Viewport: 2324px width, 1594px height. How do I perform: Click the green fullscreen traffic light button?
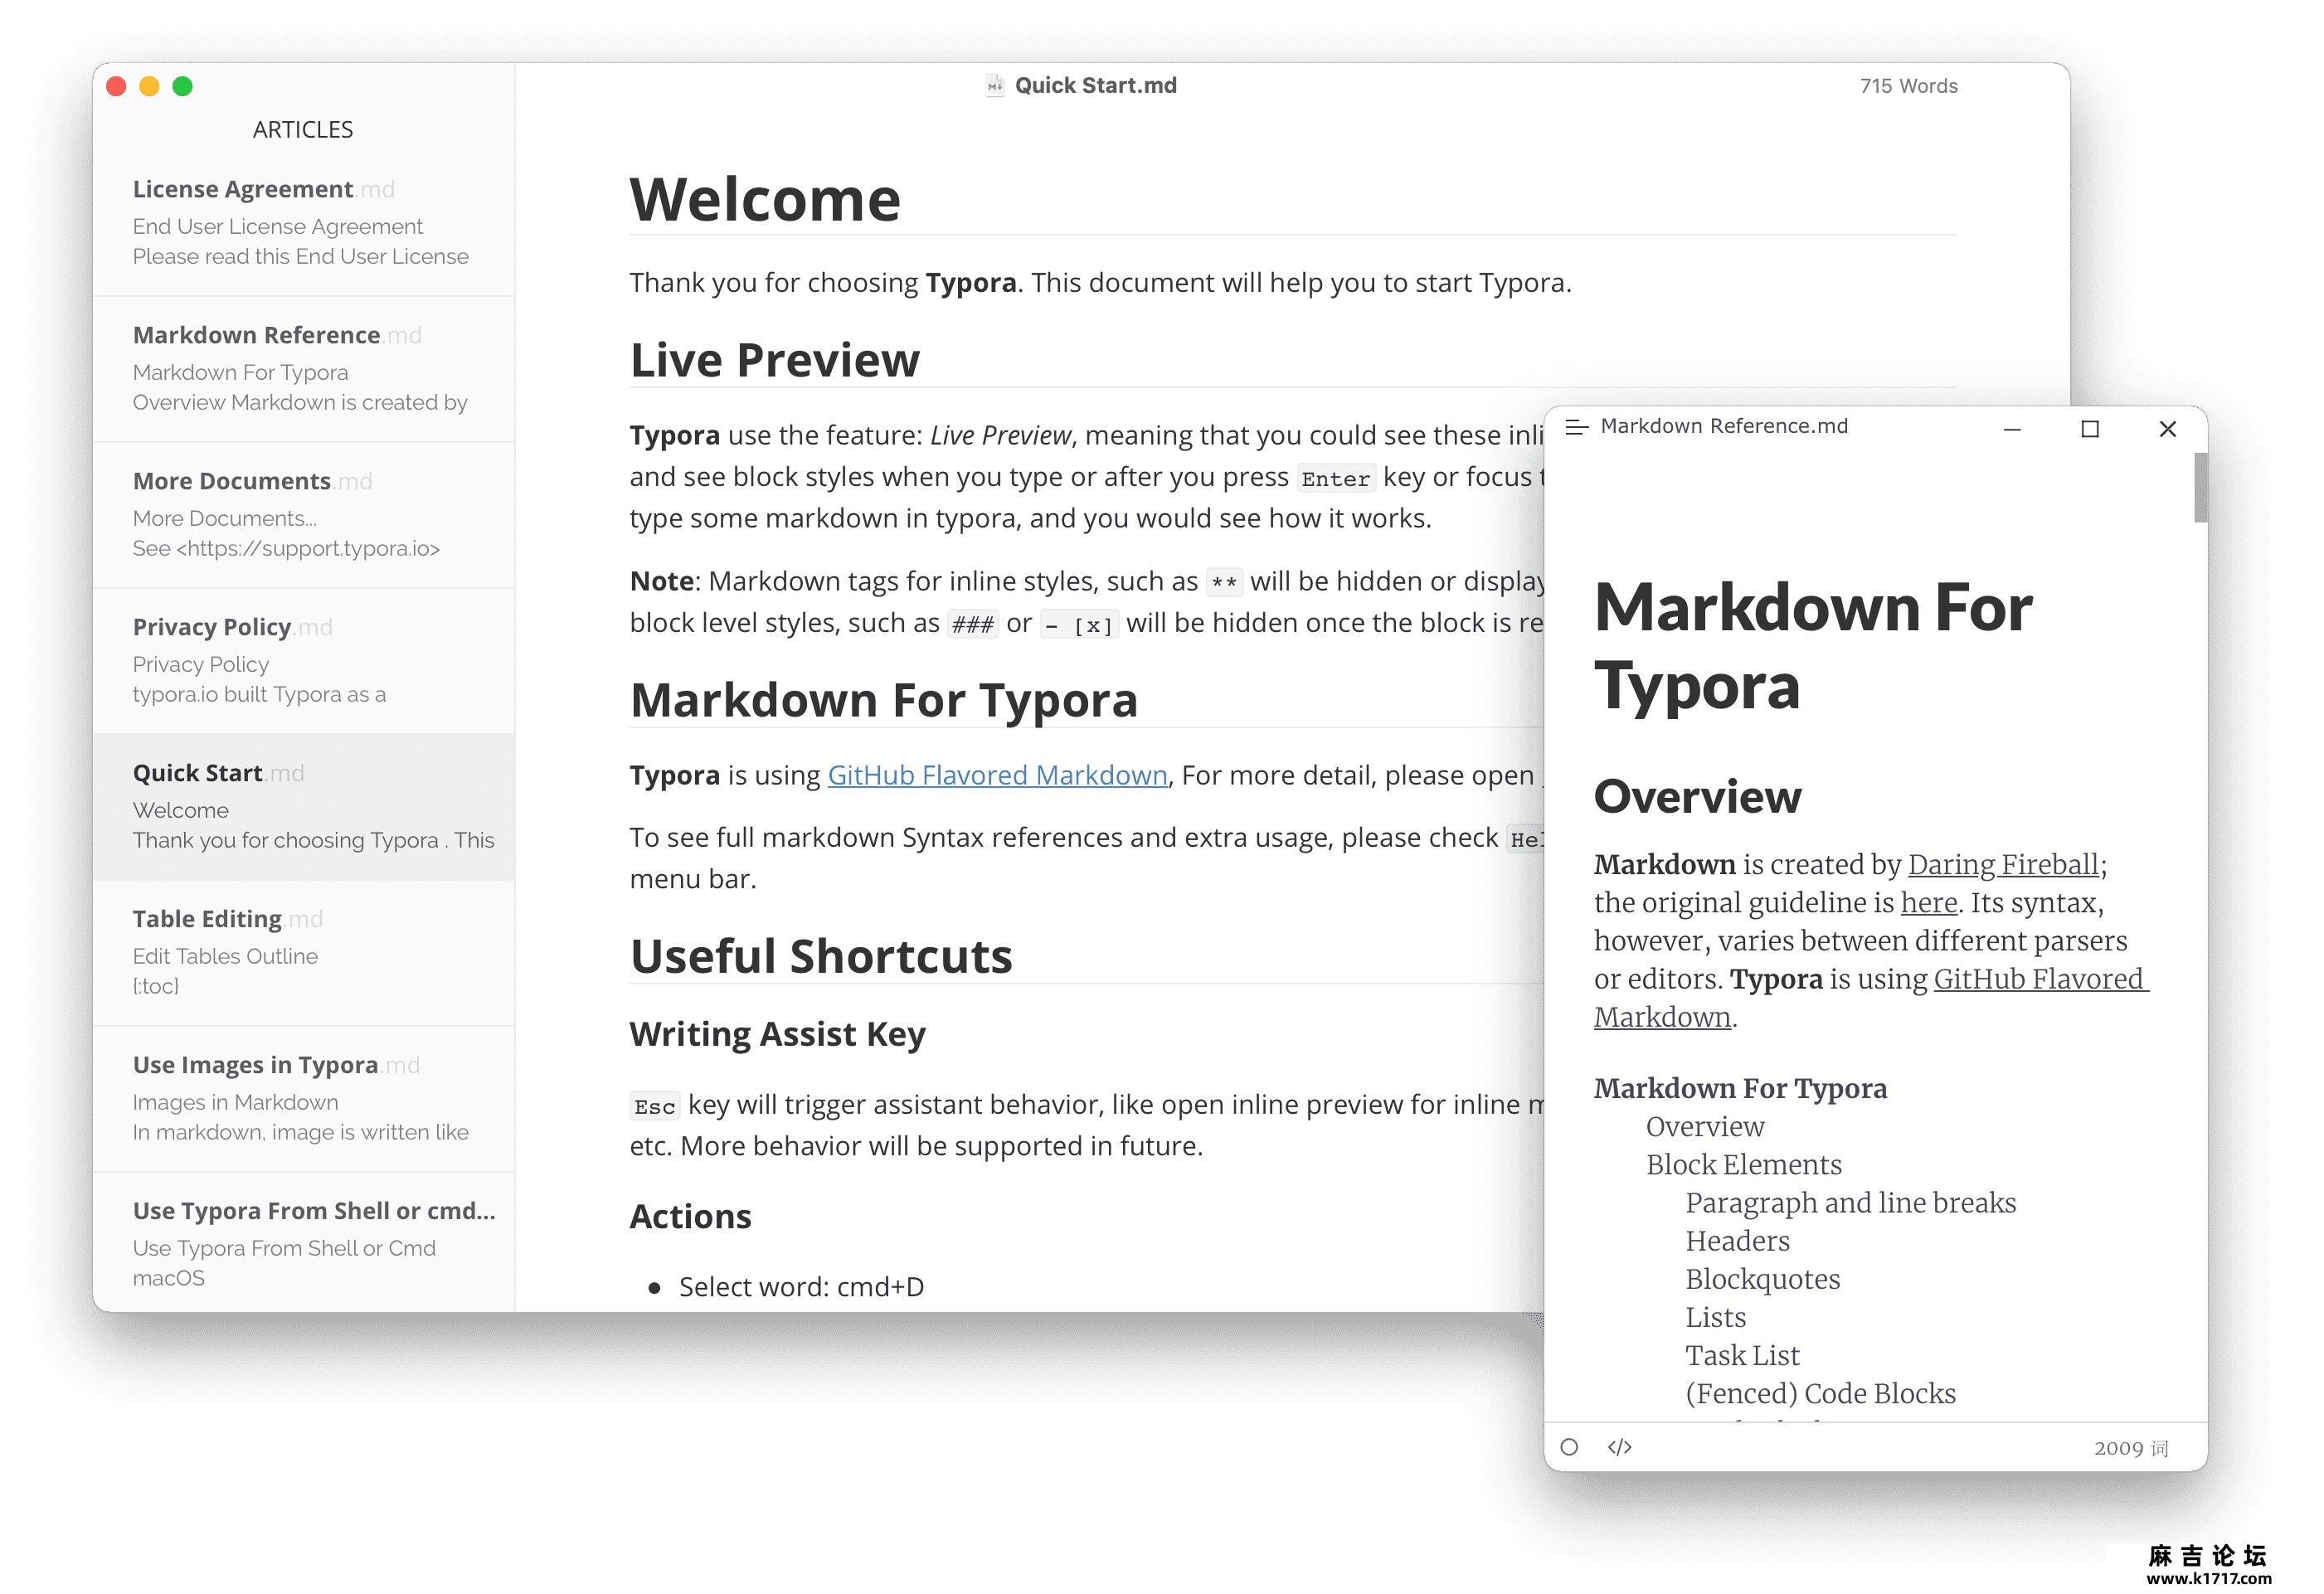click(x=182, y=86)
